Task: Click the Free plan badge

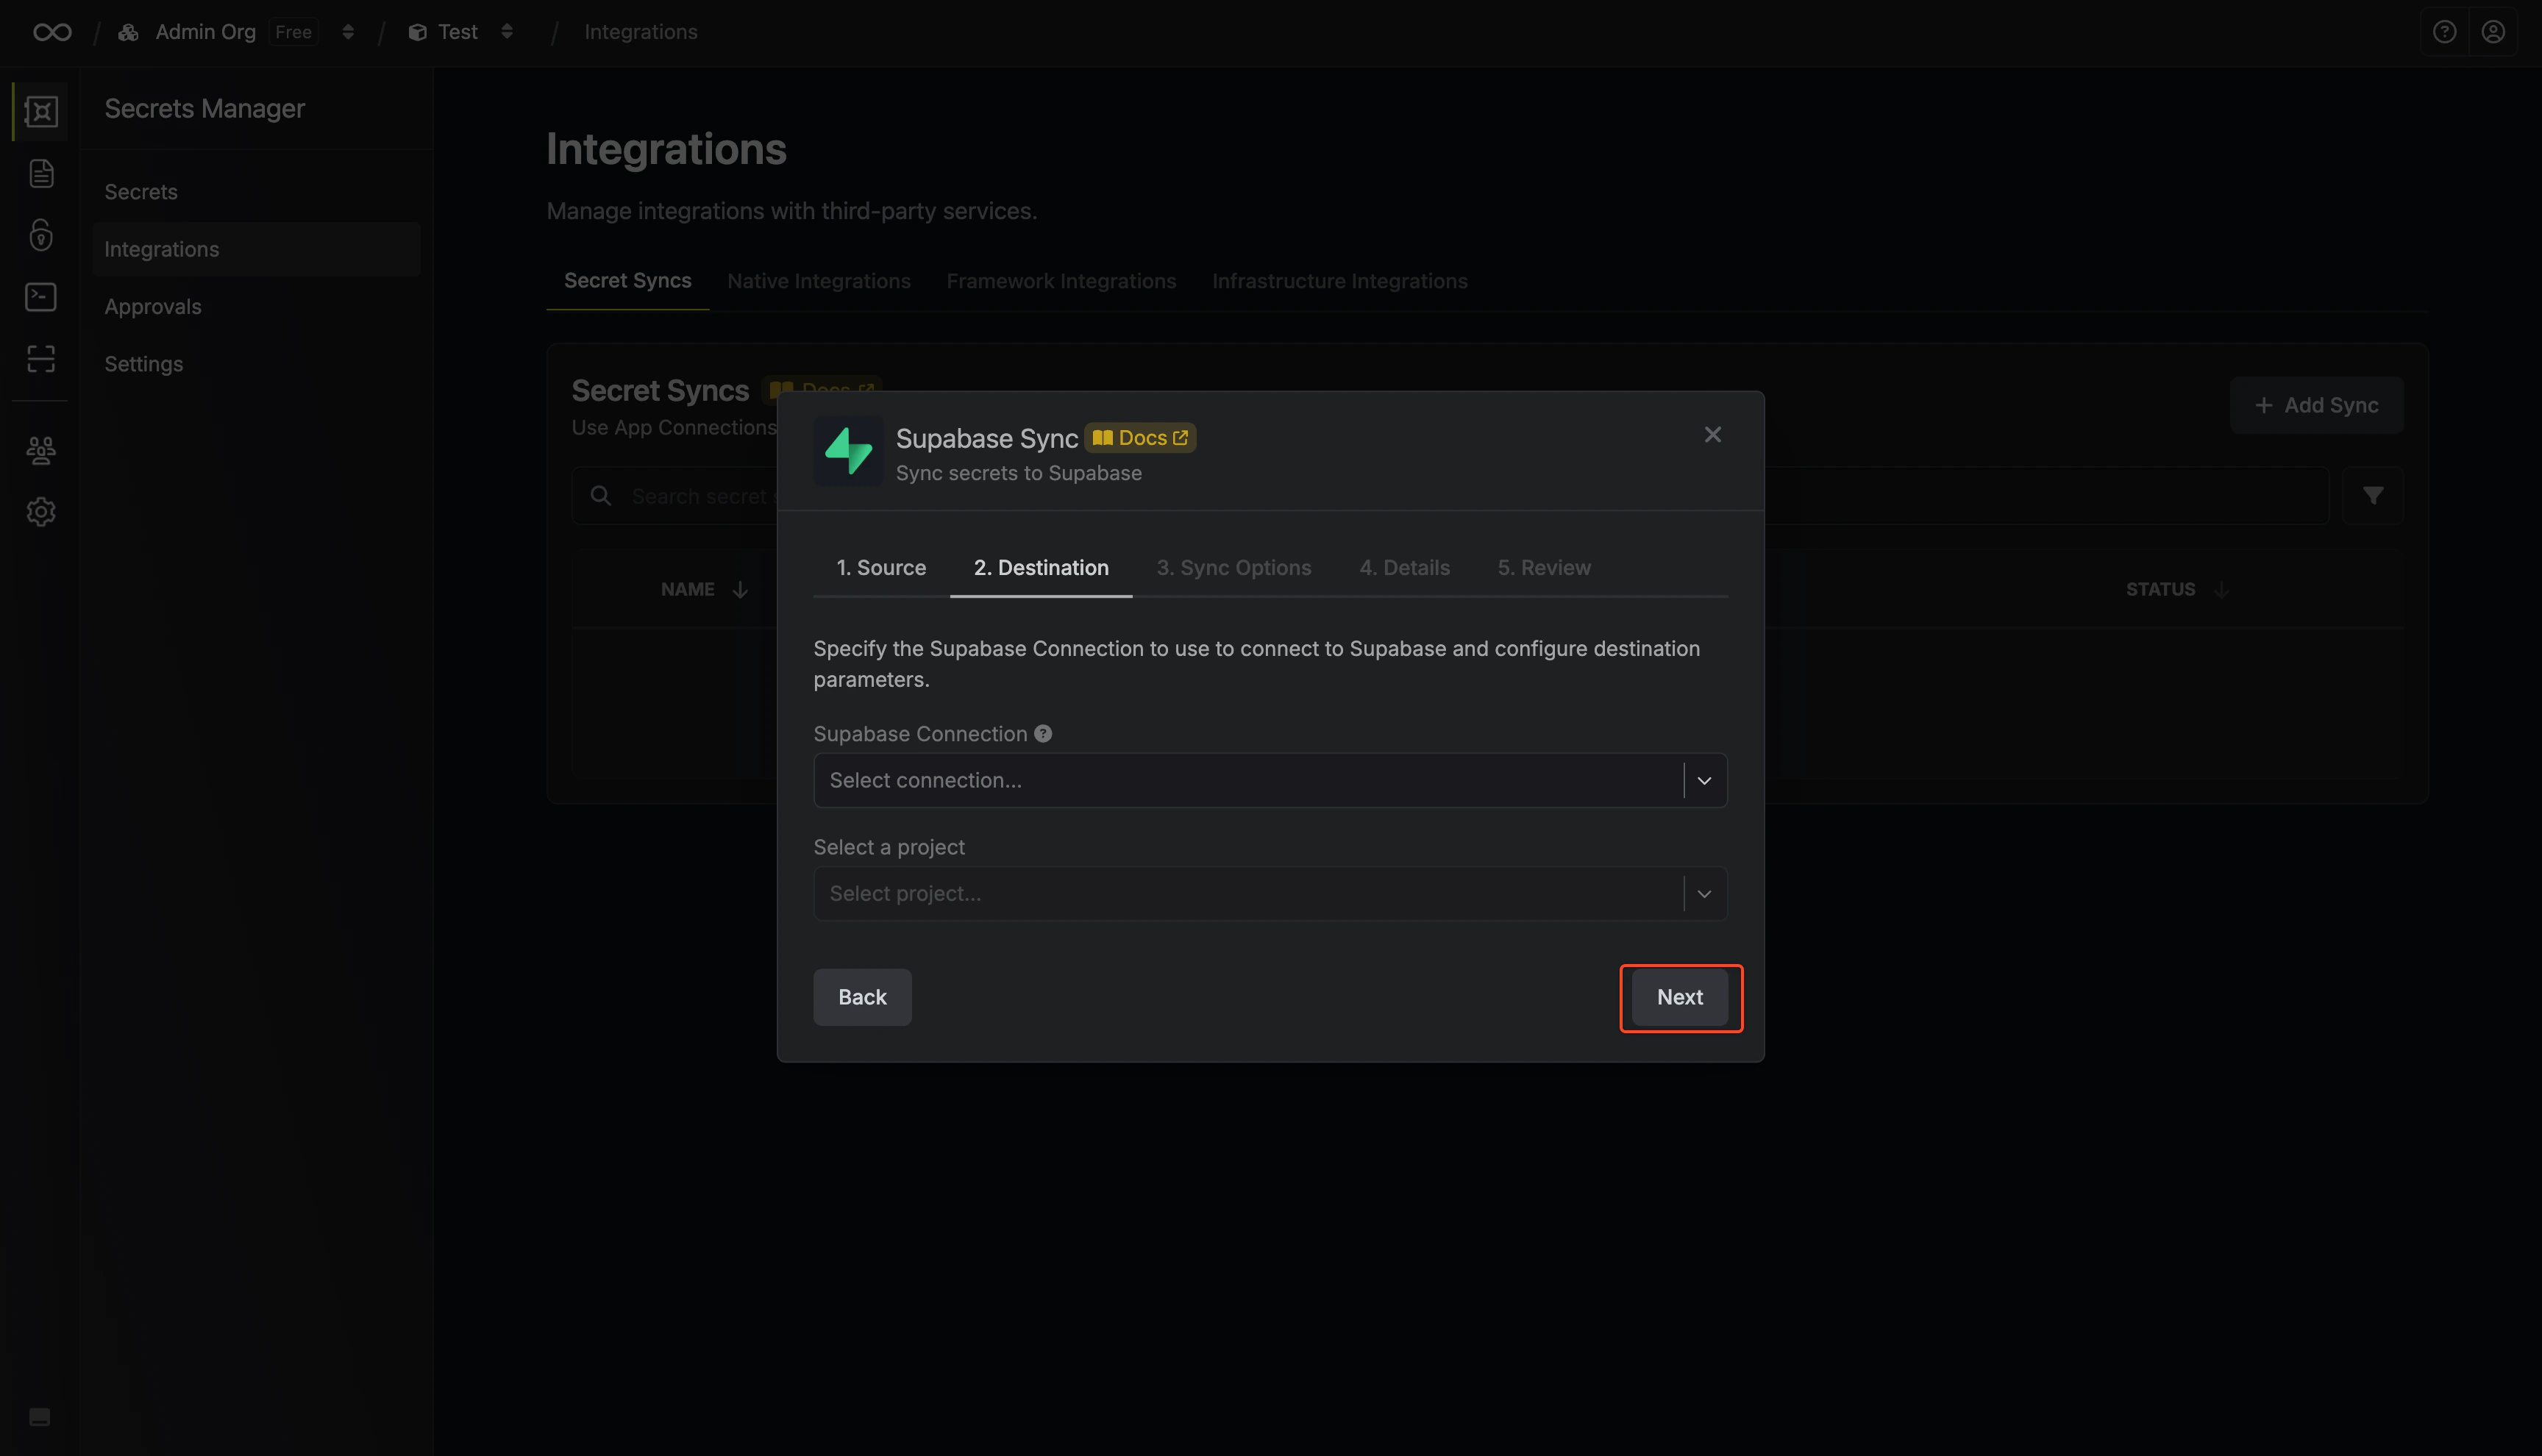Action: [x=293, y=32]
